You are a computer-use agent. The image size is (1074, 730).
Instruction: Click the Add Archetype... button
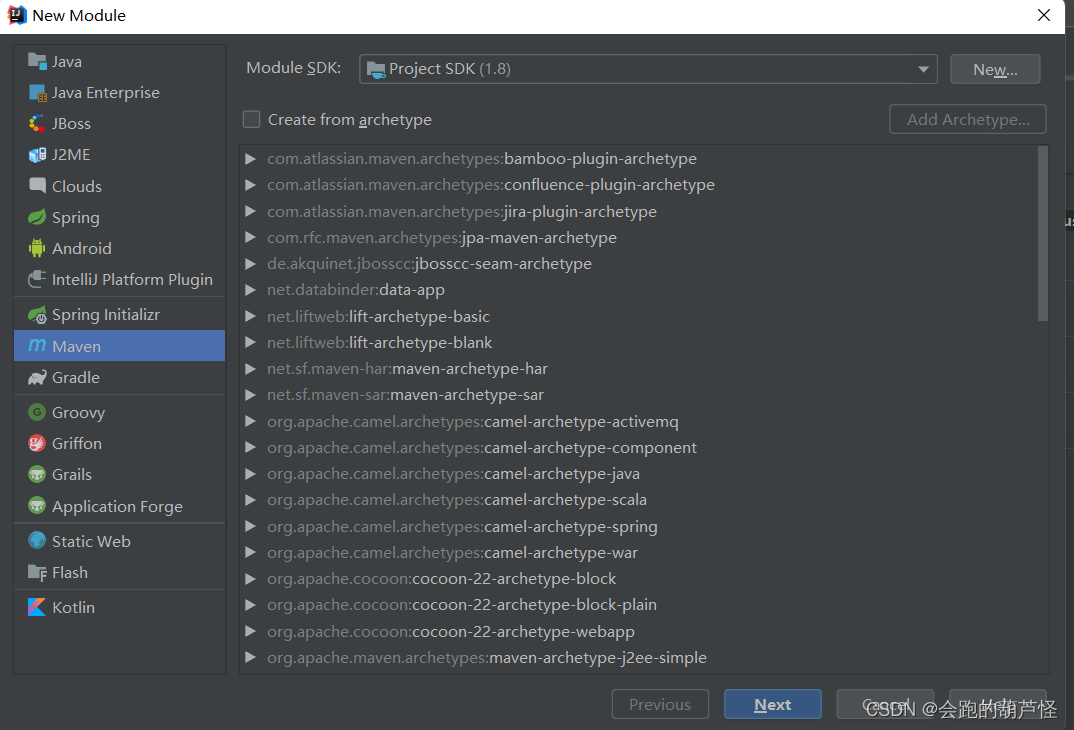click(968, 119)
